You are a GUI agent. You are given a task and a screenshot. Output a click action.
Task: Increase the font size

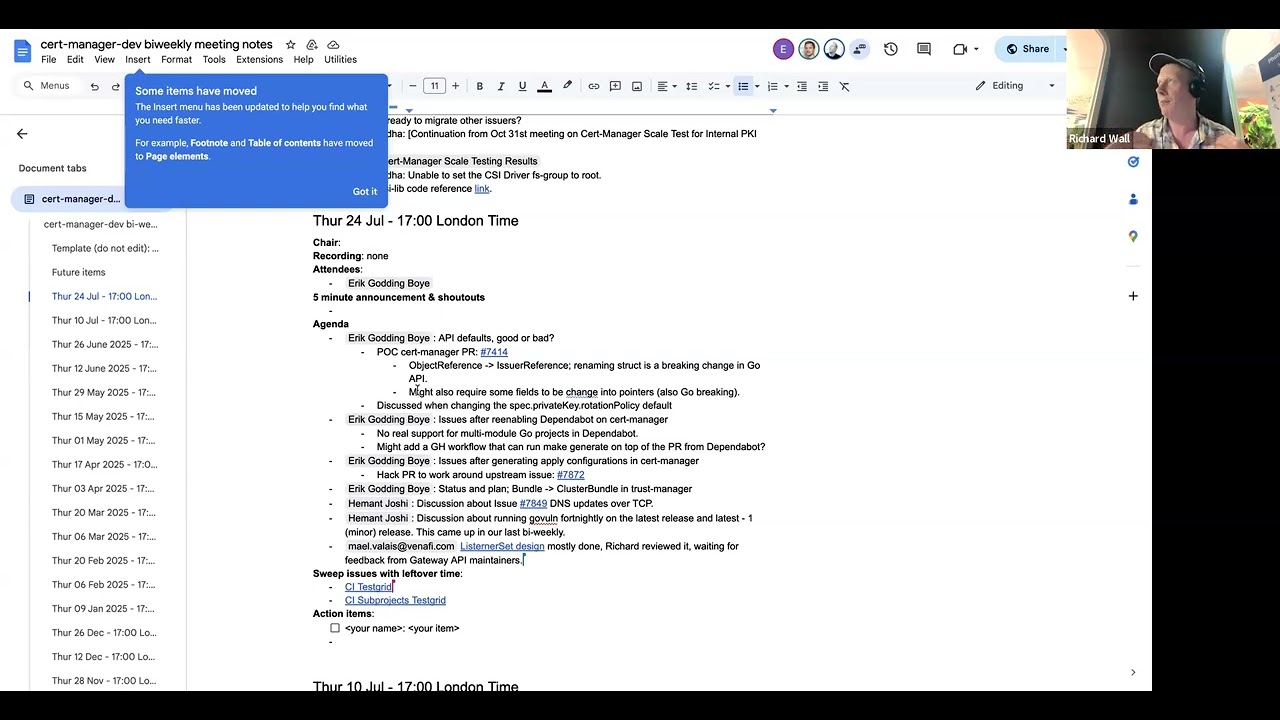click(455, 86)
